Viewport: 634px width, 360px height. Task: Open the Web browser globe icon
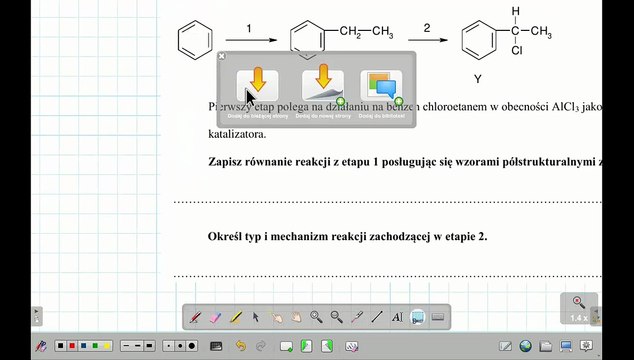tap(525, 346)
